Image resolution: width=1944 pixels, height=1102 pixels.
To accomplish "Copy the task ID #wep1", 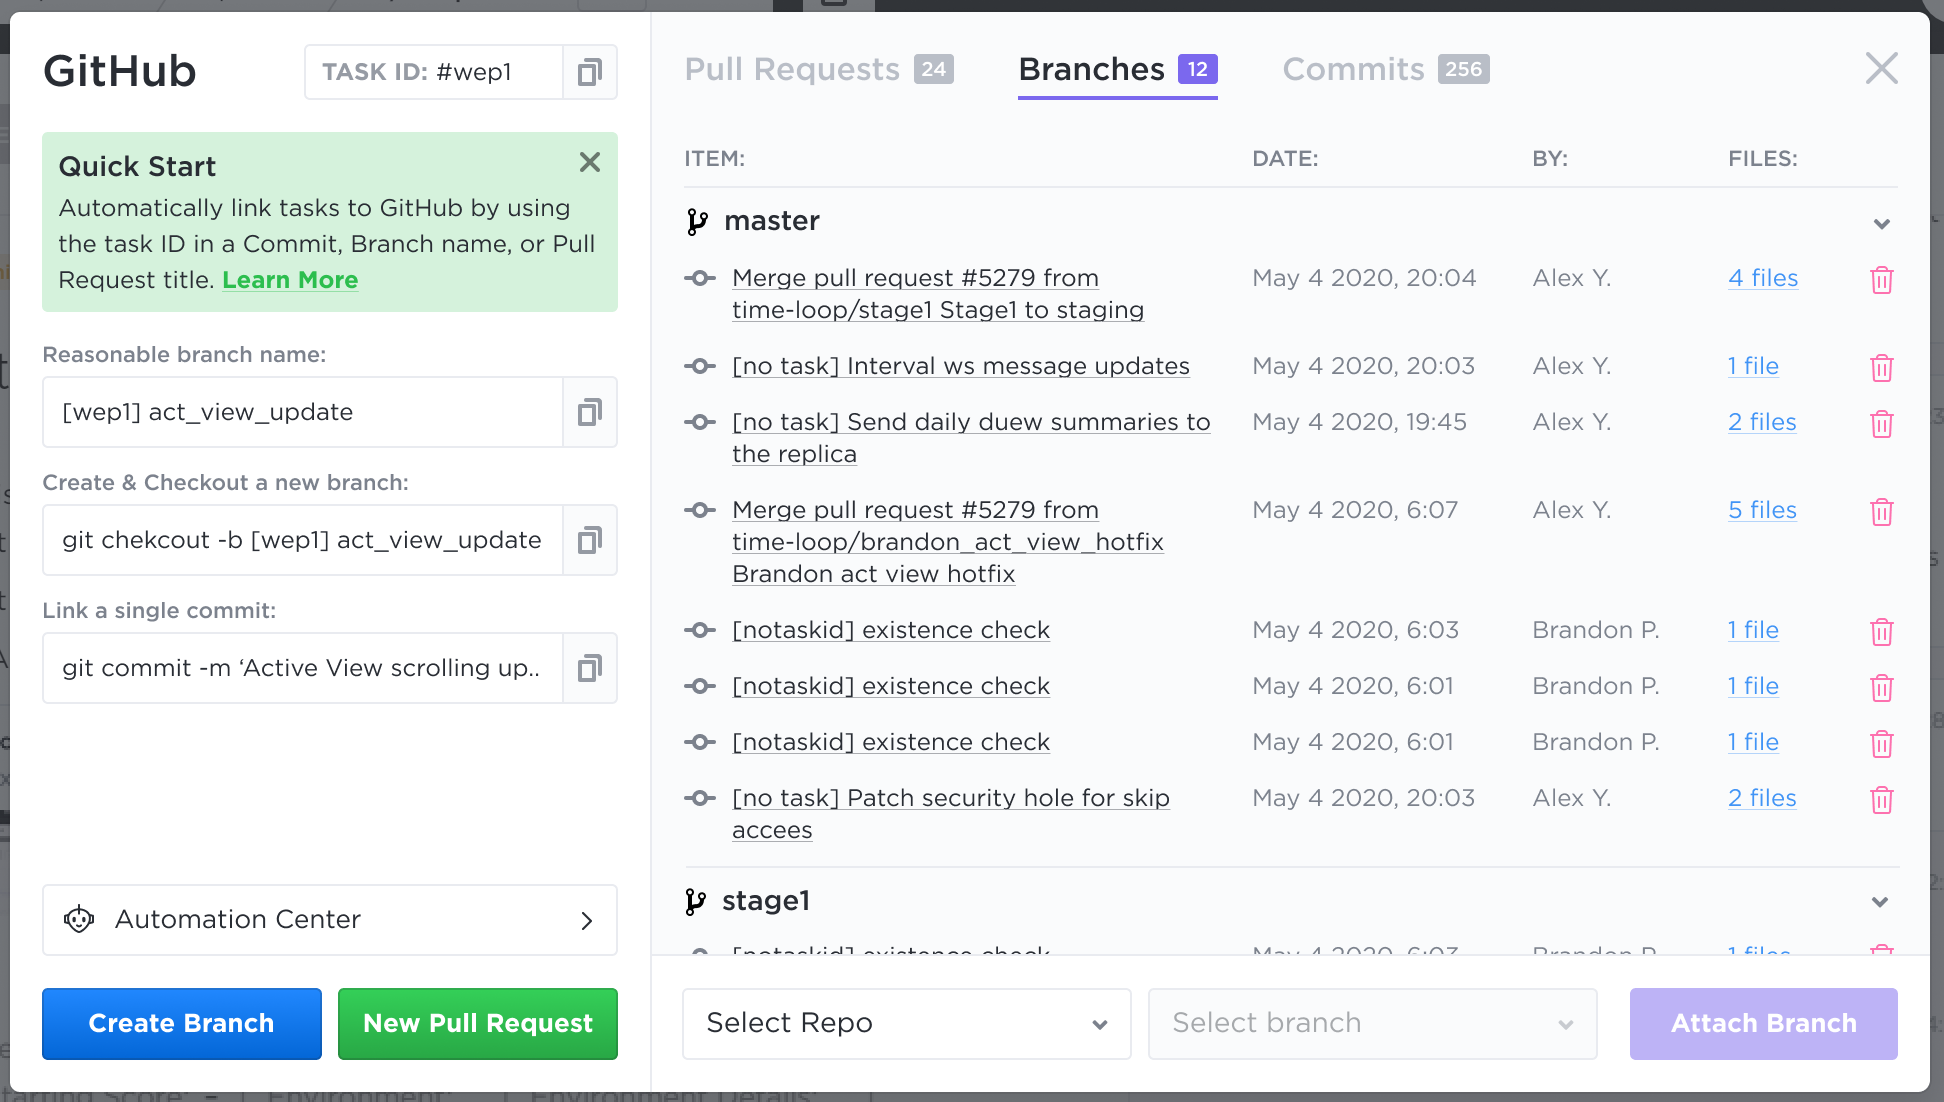I will 590,72.
